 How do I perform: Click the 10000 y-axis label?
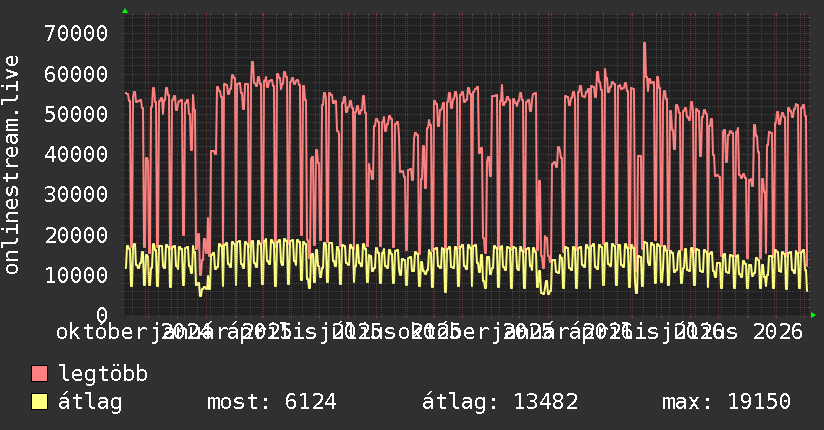[x=76, y=275]
